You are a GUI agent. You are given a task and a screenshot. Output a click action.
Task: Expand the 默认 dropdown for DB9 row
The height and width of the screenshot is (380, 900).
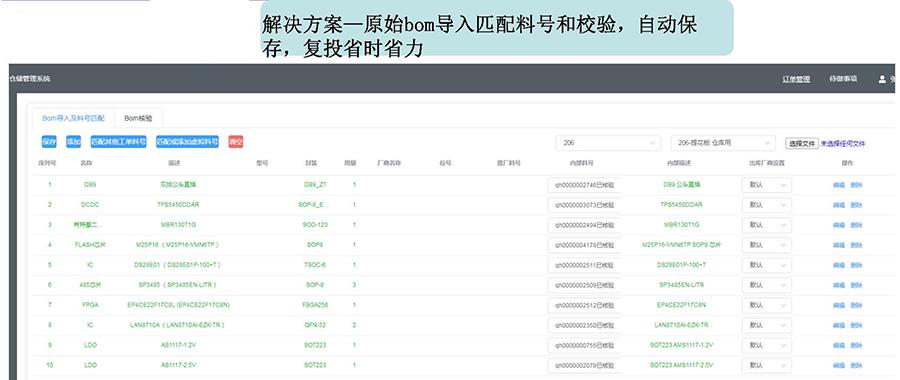point(767,185)
